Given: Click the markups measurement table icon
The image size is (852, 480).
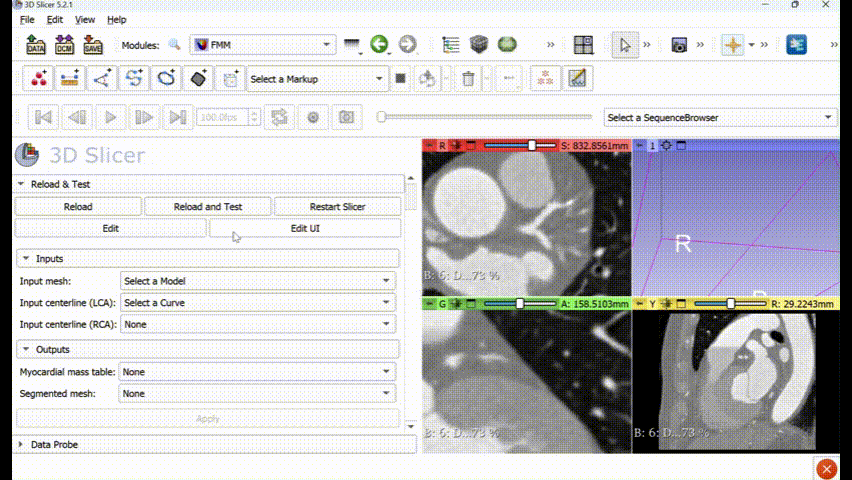Looking at the screenshot, I should click(x=577, y=79).
